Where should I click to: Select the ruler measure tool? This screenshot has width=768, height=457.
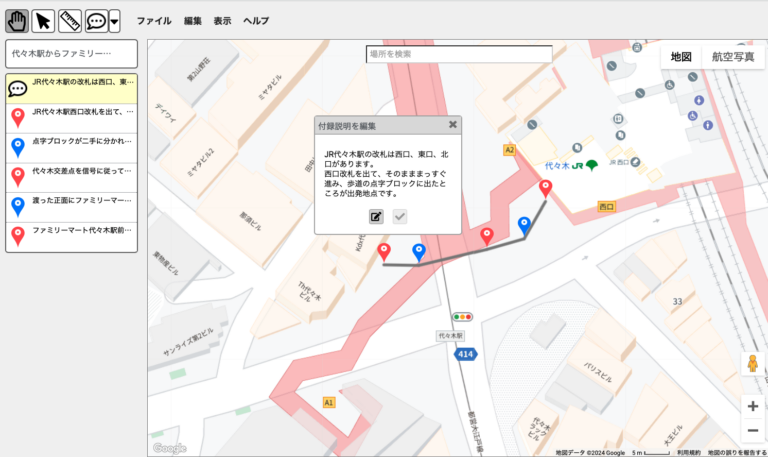[x=70, y=22]
